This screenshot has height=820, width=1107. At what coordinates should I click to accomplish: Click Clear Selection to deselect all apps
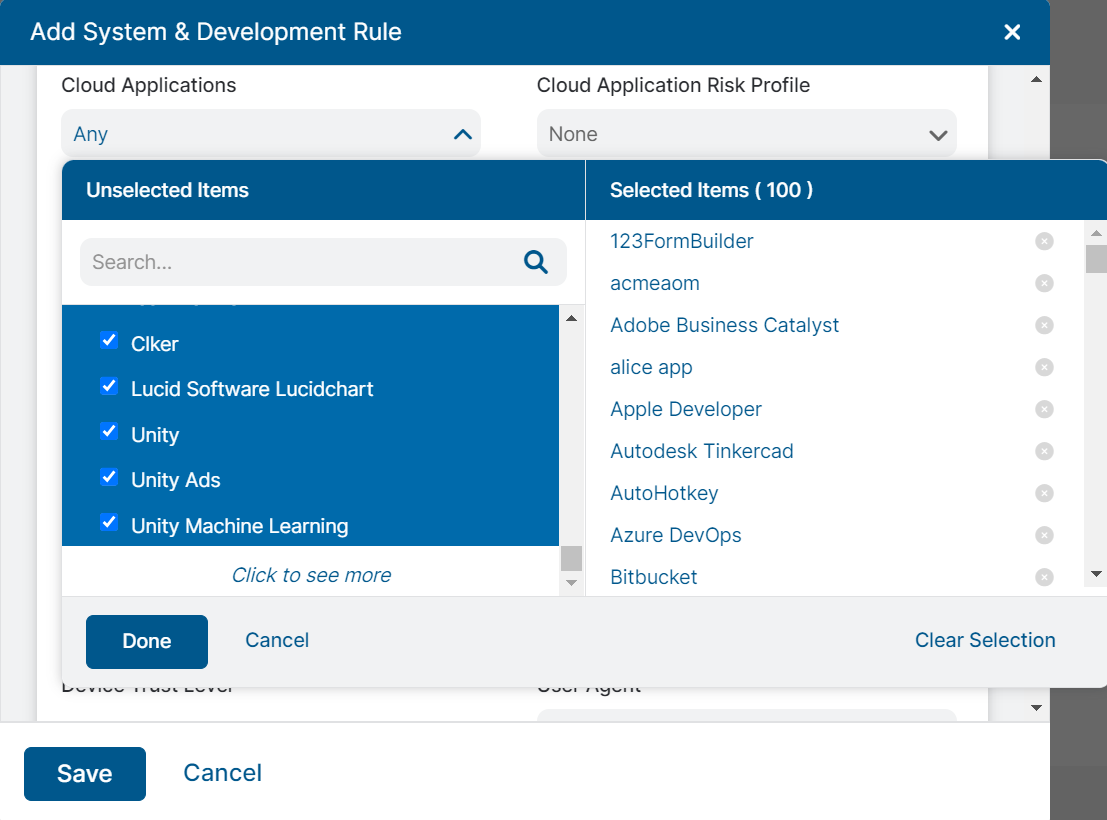tap(985, 640)
